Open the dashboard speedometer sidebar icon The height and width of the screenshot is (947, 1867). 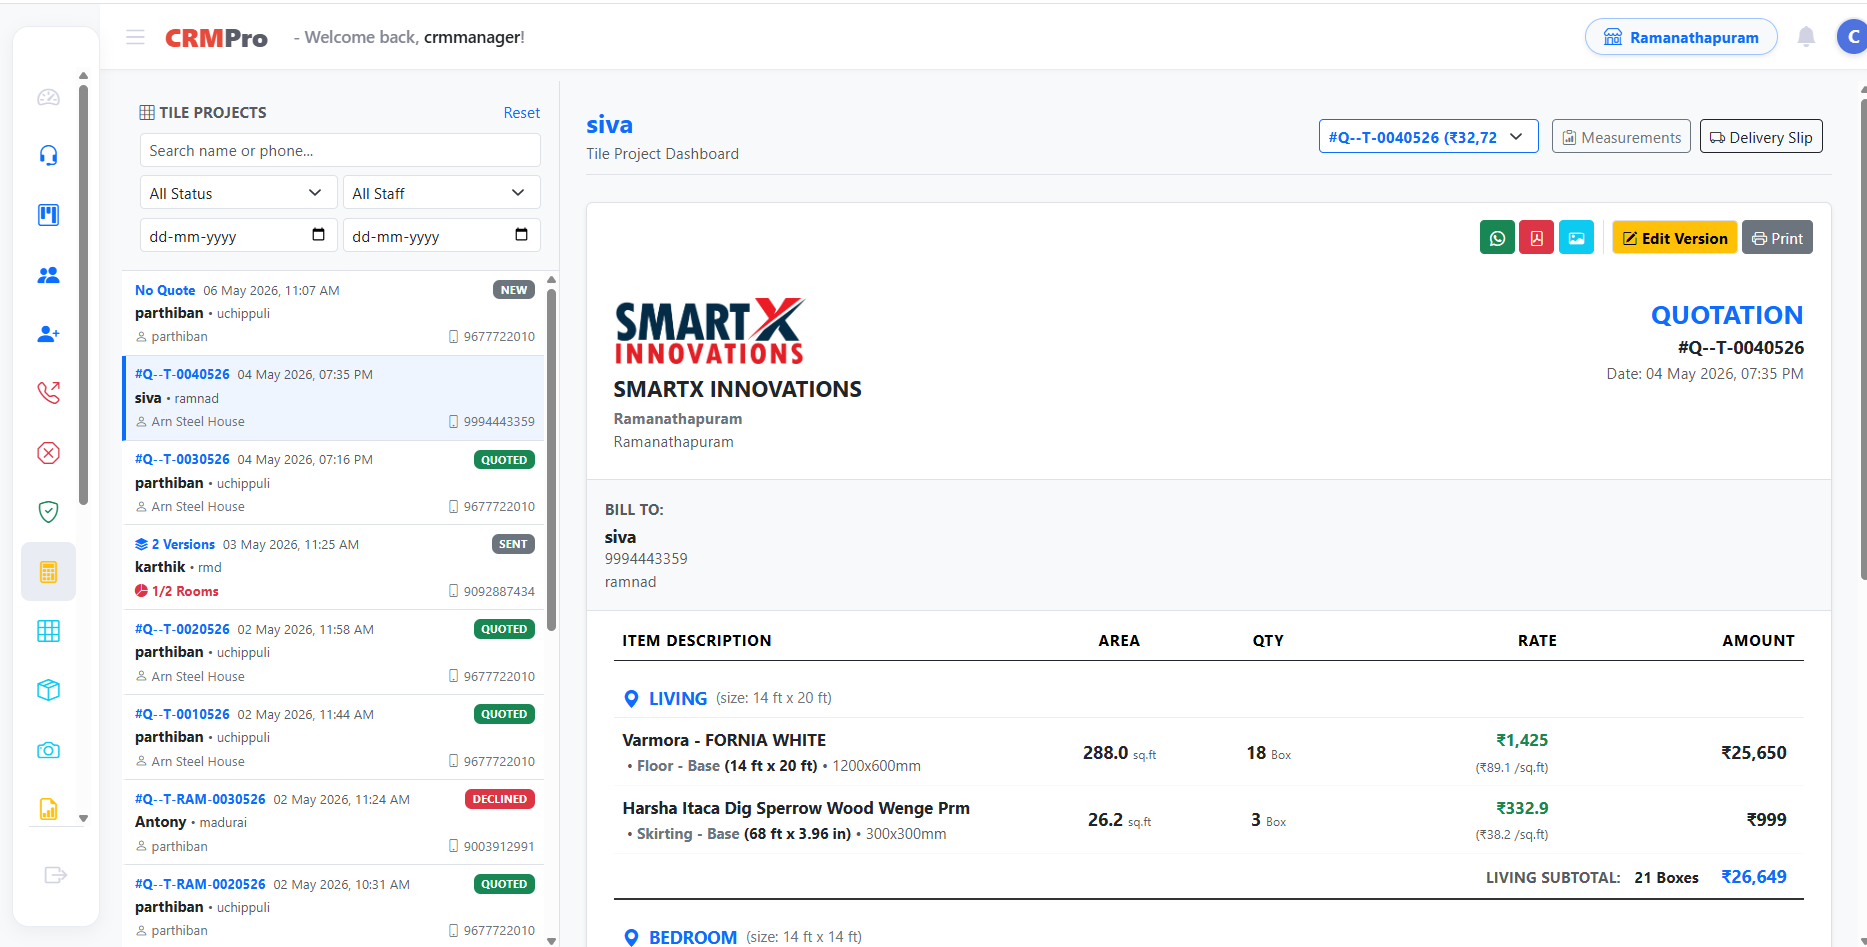click(48, 97)
